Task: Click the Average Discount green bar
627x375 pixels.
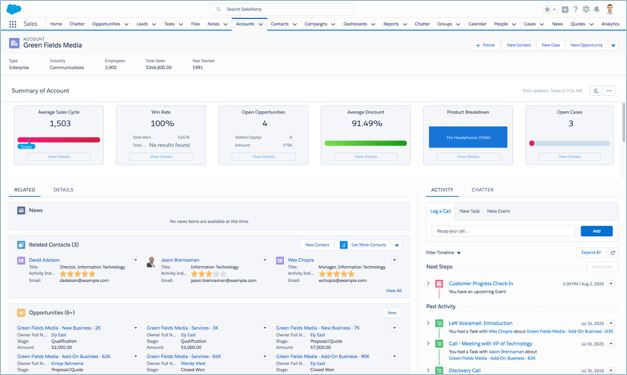Action: tap(365, 143)
